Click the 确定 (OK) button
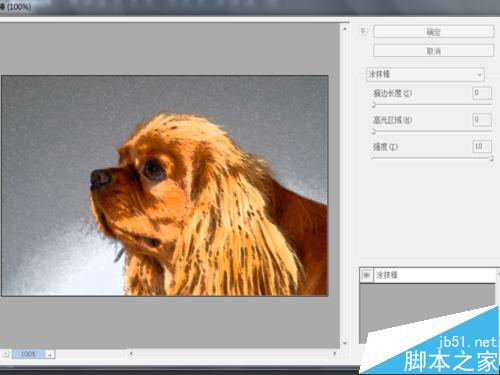The width and height of the screenshot is (500, 375). pos(433,32)
